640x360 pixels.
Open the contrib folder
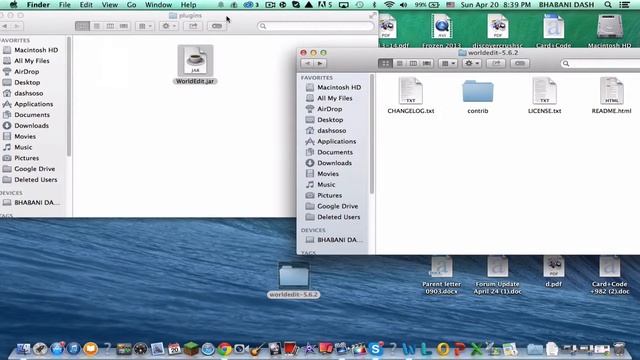coord(478,96)
